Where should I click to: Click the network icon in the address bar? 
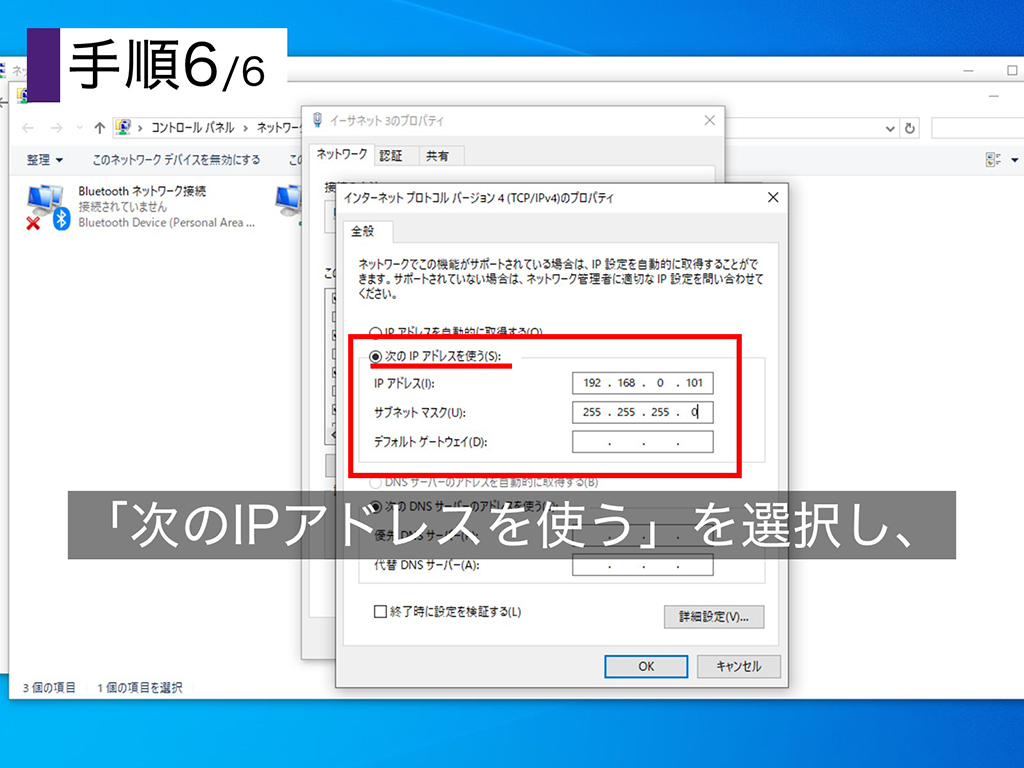(x=124, y=127)
